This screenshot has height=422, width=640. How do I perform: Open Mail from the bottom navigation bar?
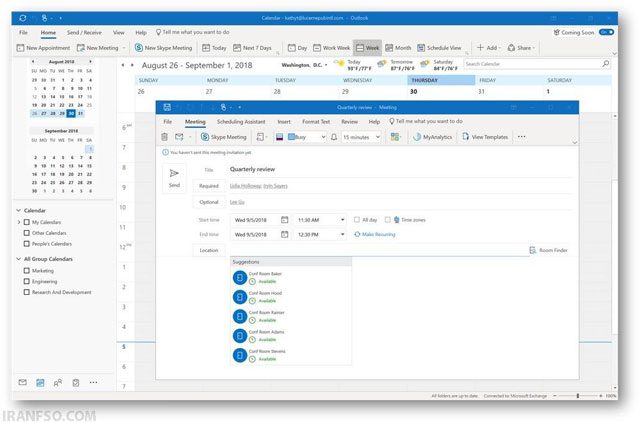[x=23, y=382]
